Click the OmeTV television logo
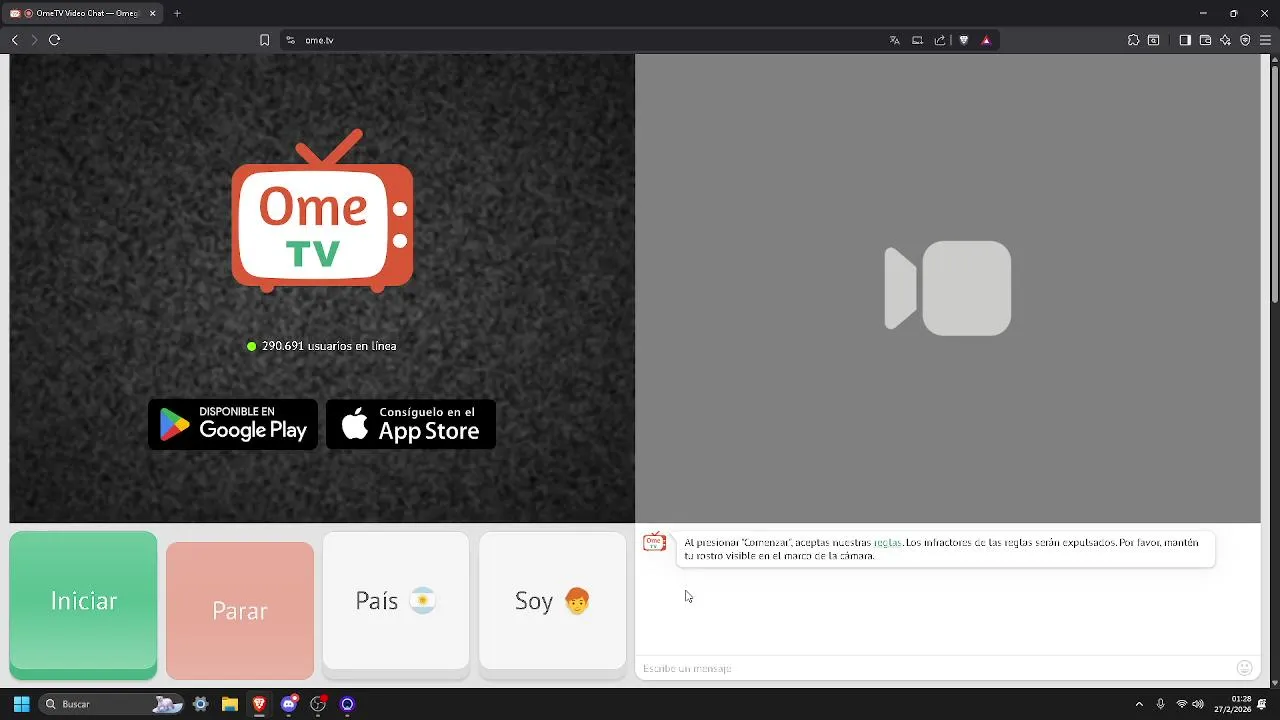 pos(322,211)
